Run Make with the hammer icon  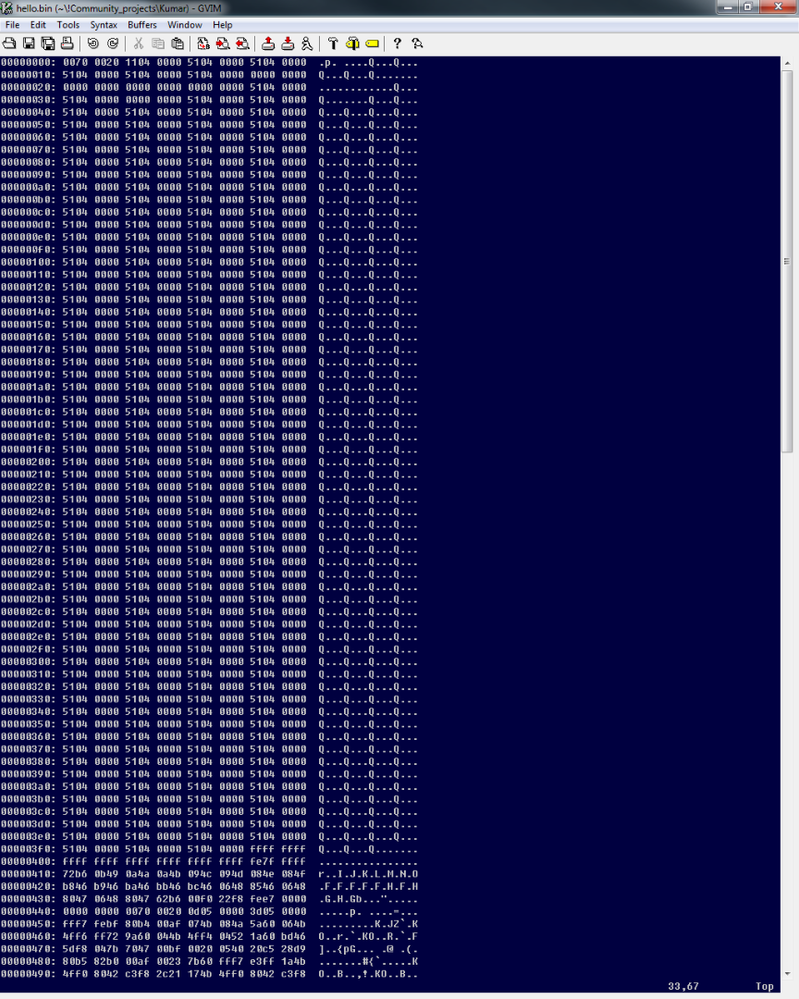coord(333,43)
